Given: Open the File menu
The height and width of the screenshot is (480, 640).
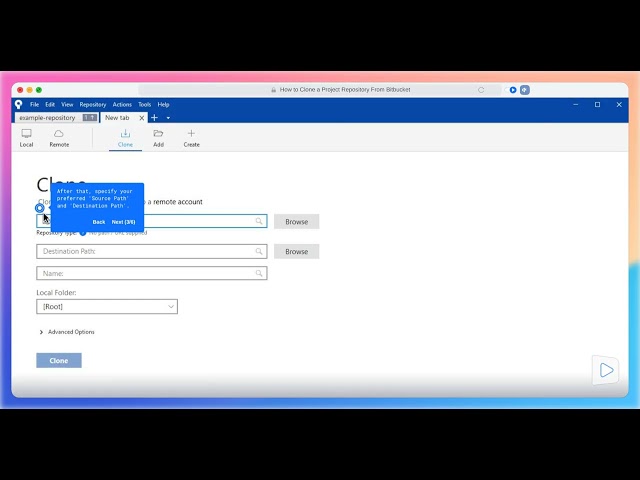Looking at the screenshot, I should 34,104.
